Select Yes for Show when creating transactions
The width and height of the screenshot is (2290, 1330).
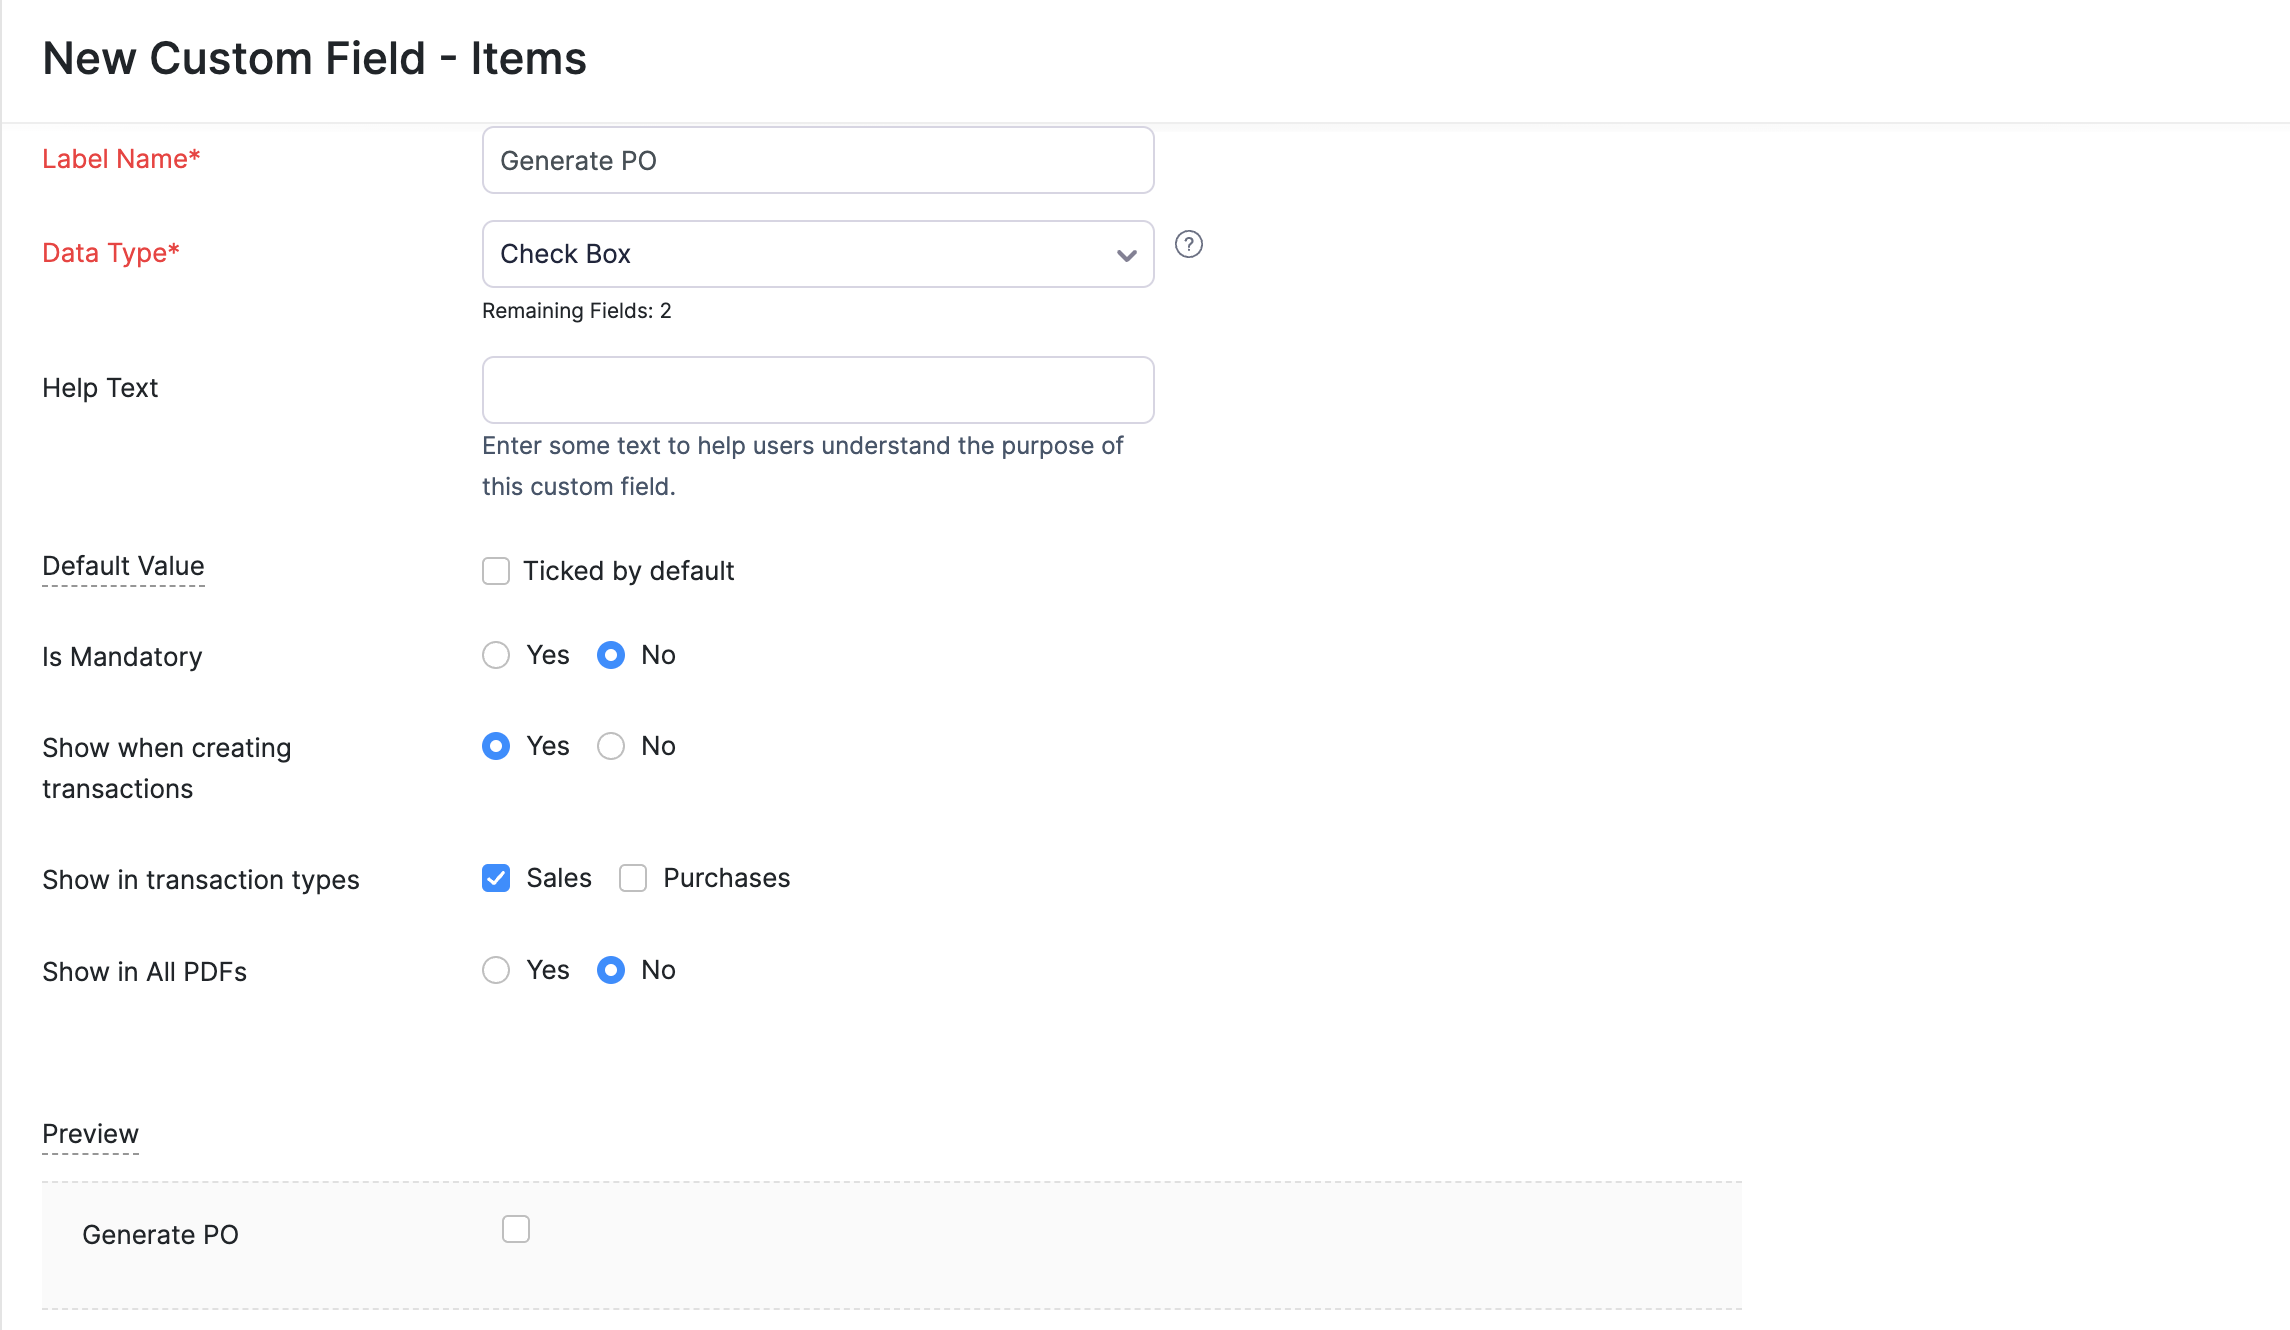click(496, 746)
